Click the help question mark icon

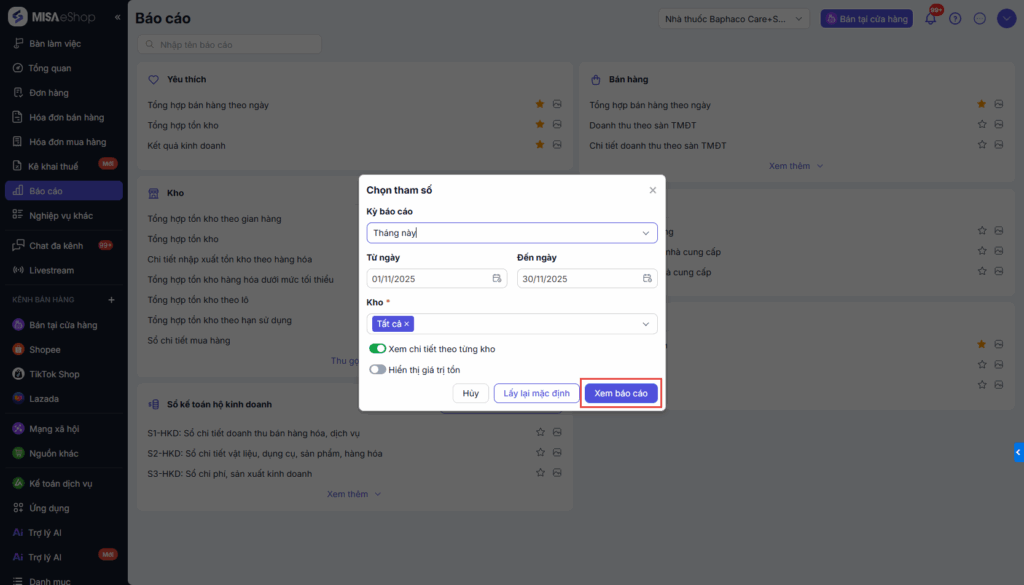click(955, 18)
